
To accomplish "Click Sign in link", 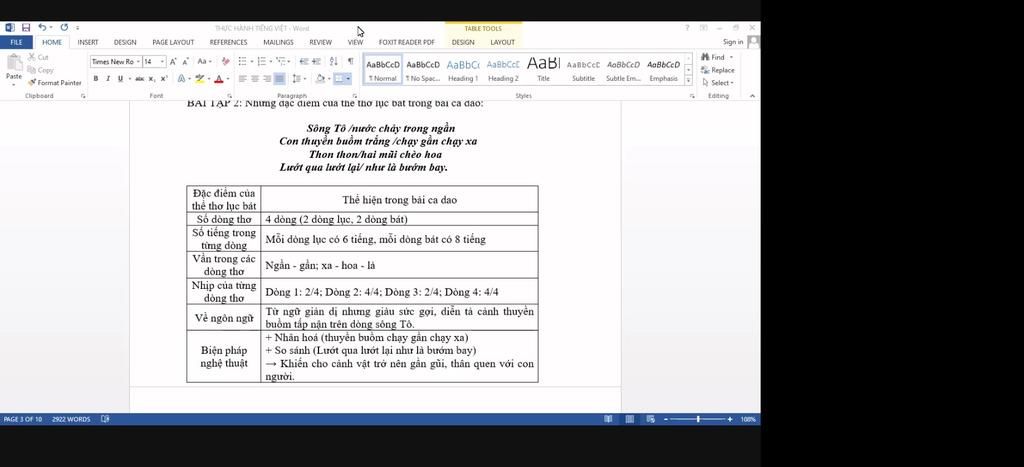I will point(733,42).
